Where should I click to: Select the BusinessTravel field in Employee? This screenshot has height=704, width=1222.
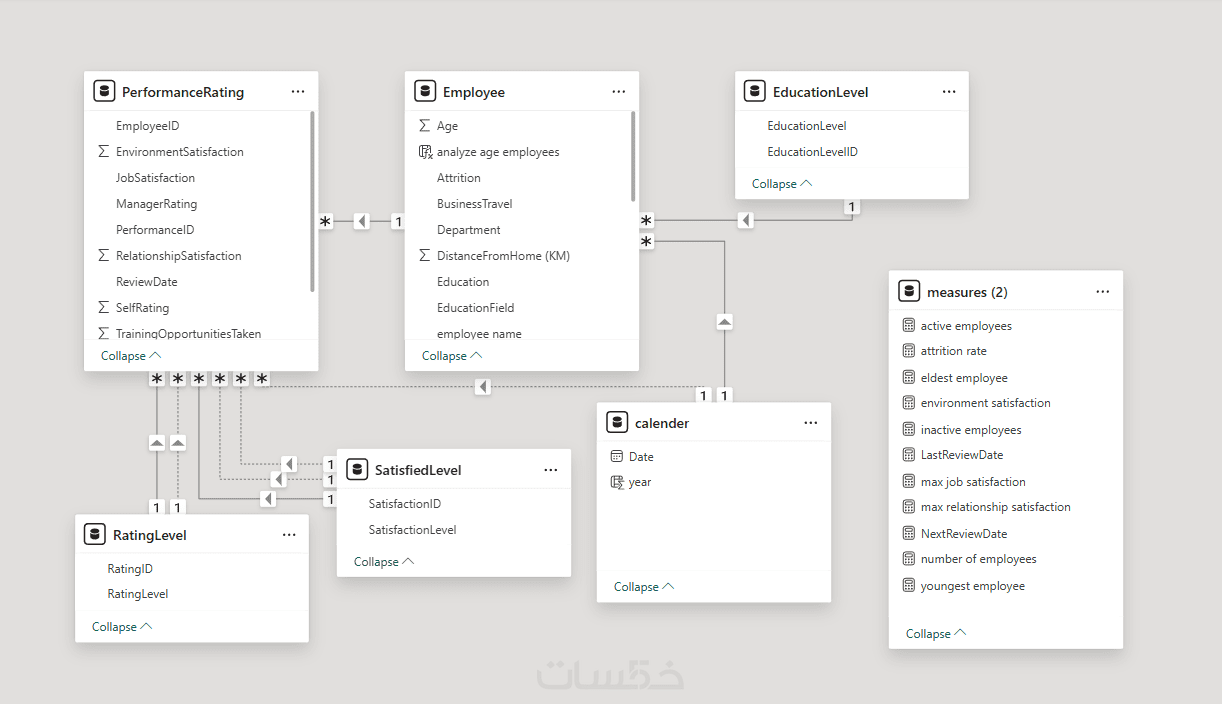(474, 204)
